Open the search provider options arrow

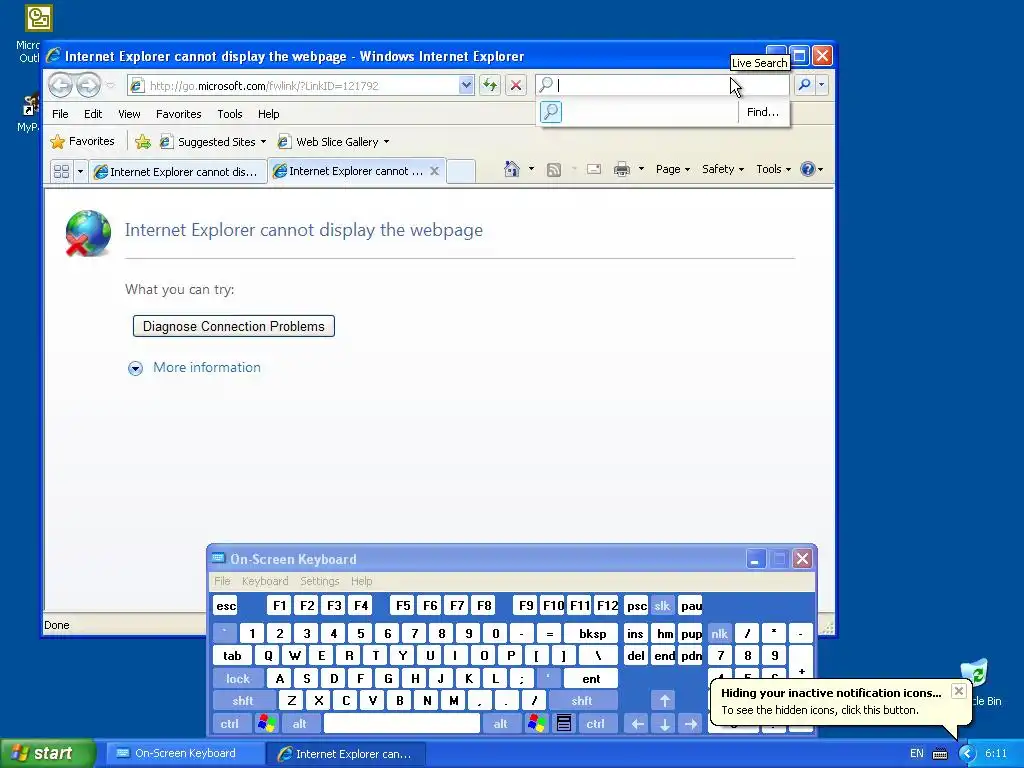pyautogui.click(x=822, y=85)
